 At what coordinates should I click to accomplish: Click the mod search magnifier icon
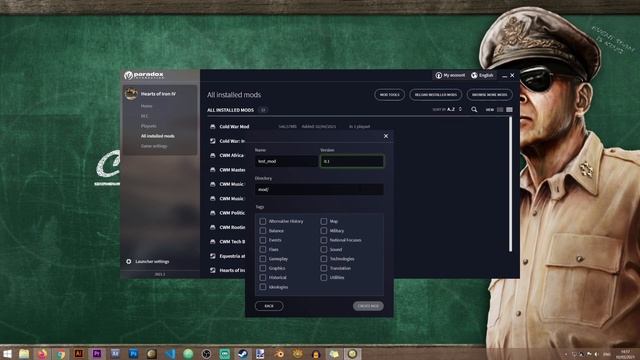point(474,109)
